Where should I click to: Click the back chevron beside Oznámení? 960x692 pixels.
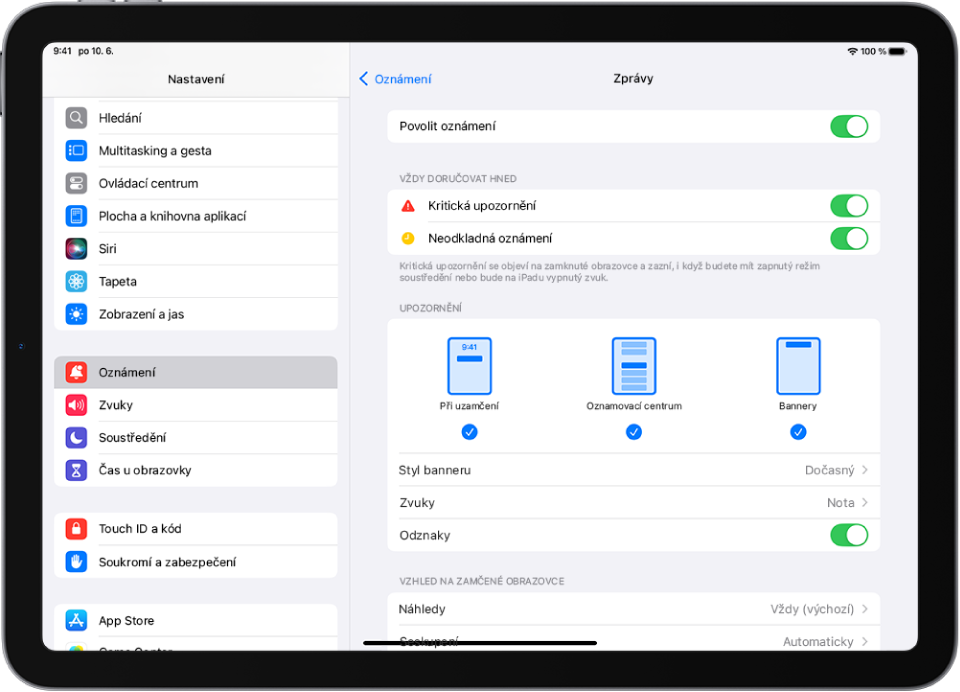pyautogui.click(x=364, y=78)
